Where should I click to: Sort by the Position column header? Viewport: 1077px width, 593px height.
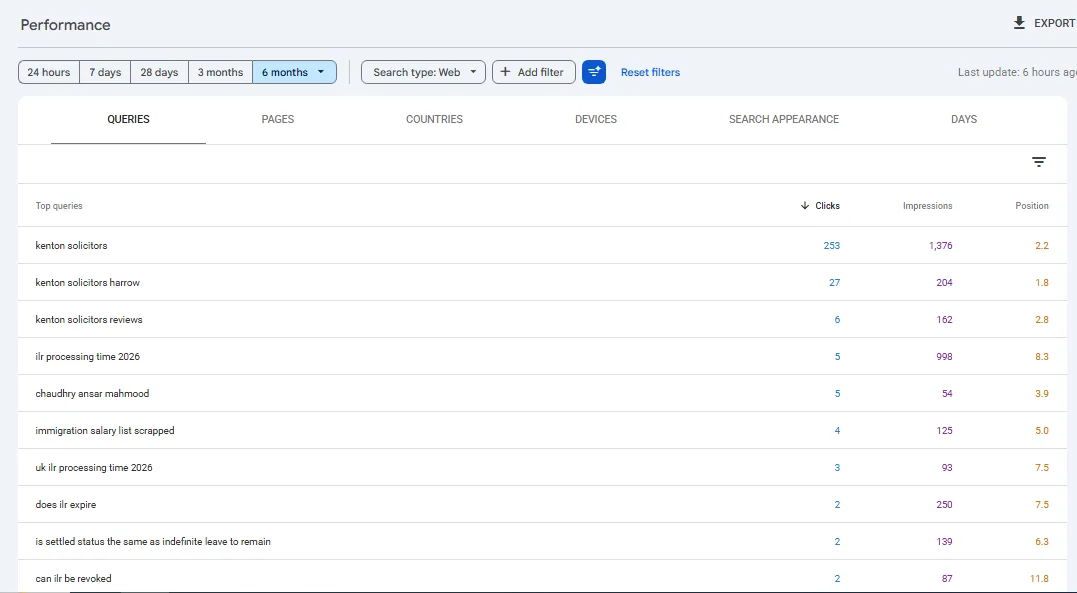click(x=1032, y=205)
